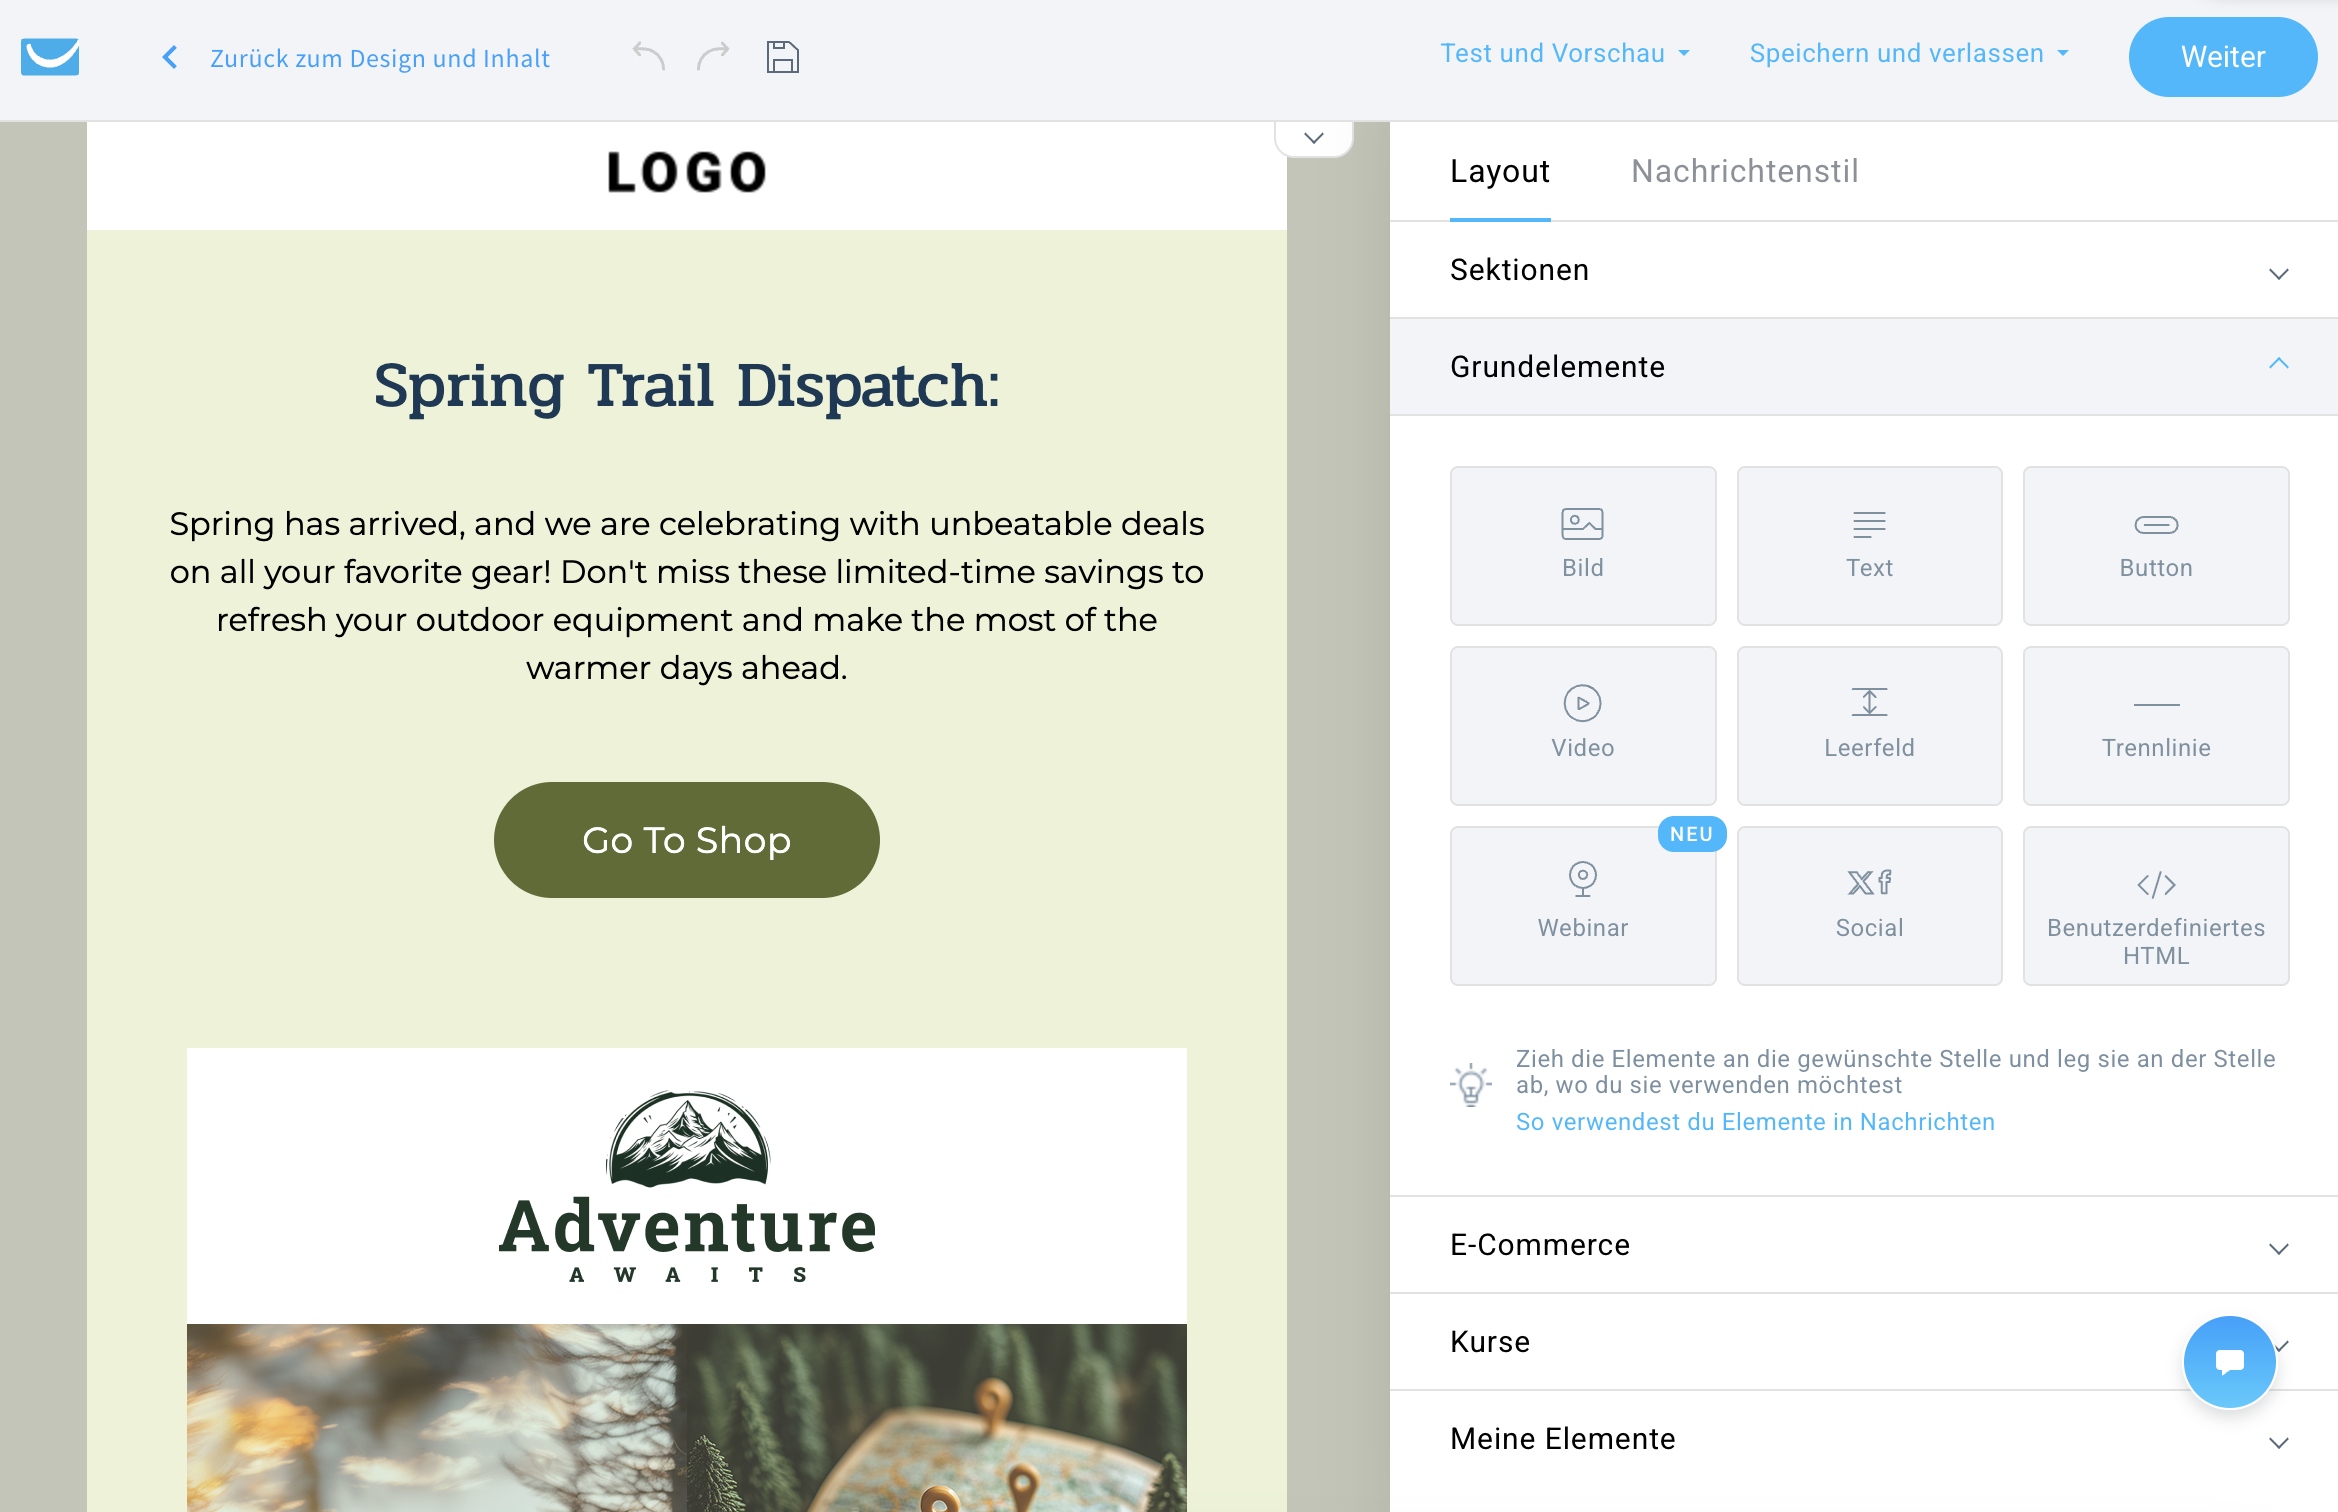Viewport: 2338px width, 1512px height.
Task: Select the Bild image element
Action: point(1582,545)
